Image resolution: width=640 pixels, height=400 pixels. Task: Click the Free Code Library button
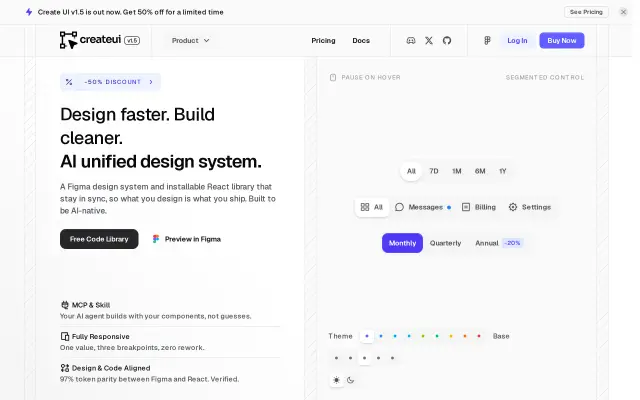pos(99,239)
